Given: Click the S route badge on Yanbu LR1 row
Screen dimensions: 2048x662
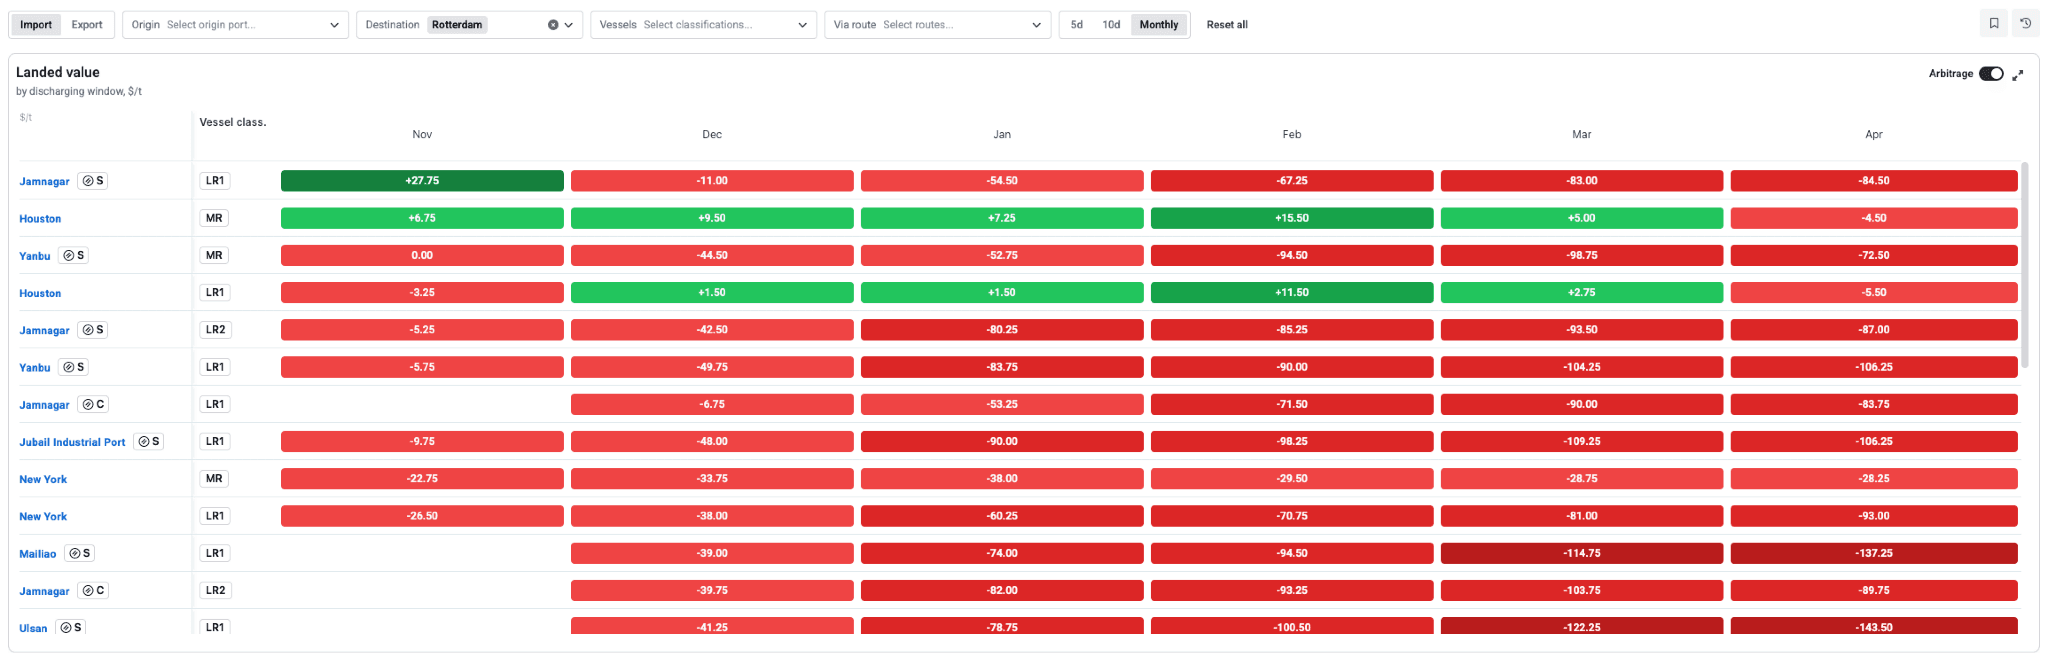Looking at the screenshot, I should [x=74, y=367].
